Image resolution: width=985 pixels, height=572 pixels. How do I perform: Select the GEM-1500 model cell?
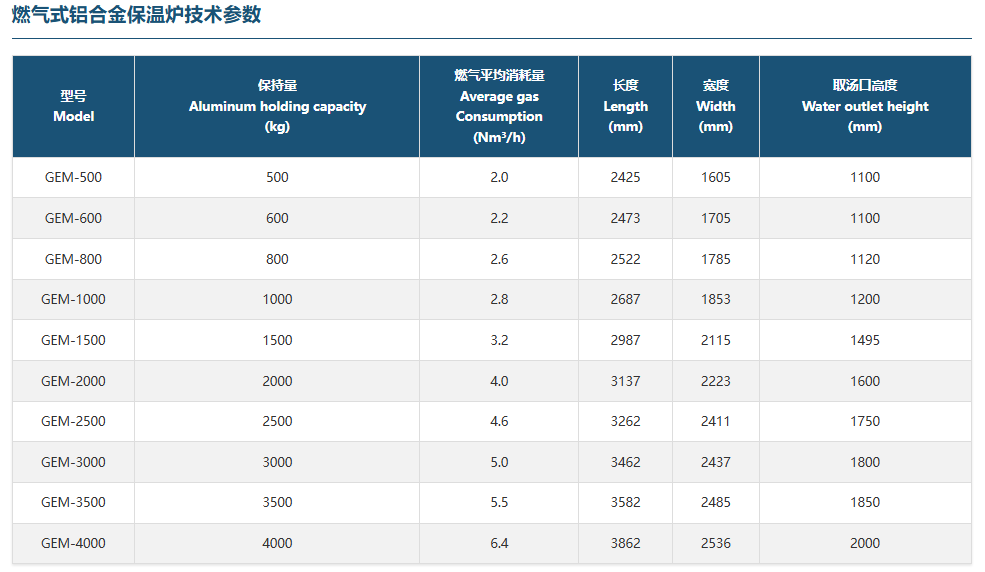tap(73, 340)
